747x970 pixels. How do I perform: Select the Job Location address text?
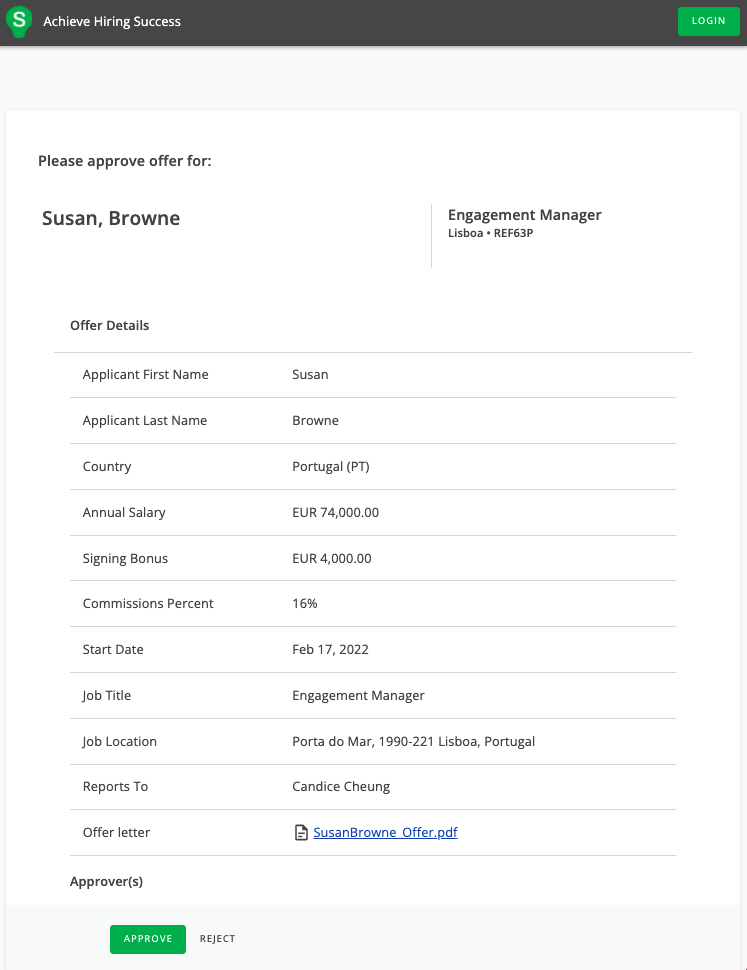click(x=413, y=742)
